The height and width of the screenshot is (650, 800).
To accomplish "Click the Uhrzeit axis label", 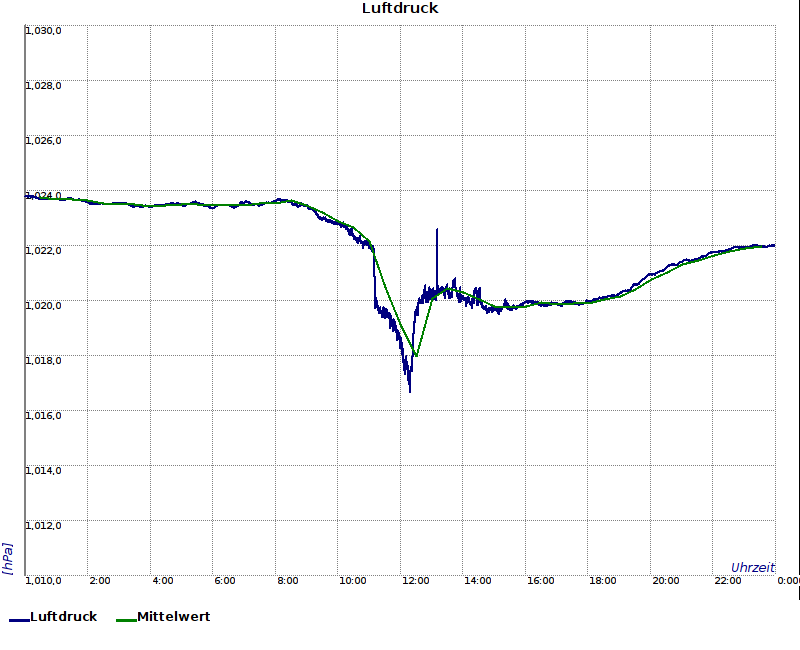I will (x=753, y=567).
